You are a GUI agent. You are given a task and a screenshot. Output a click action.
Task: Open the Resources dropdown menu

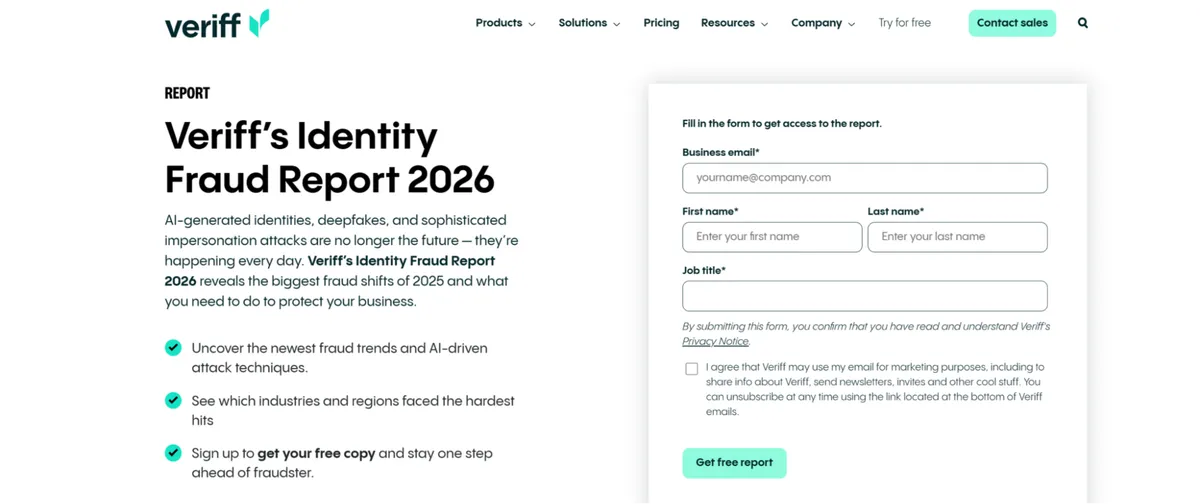734,23
